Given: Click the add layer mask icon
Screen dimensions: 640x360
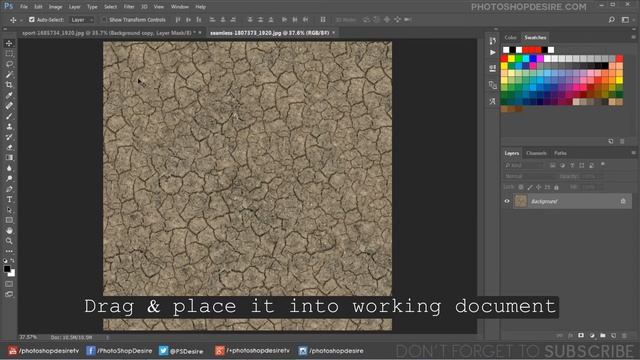Looking at the screenshot, I should click(x=581, y=336).
